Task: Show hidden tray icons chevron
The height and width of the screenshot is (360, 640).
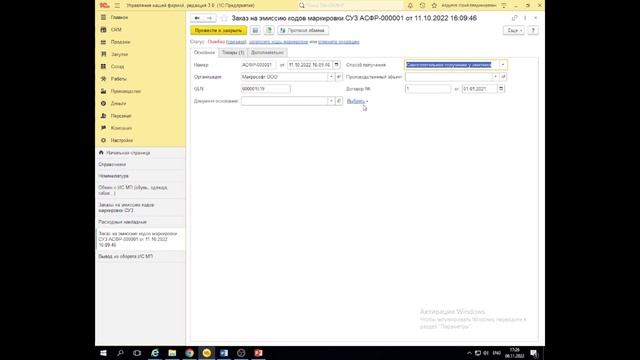Action: (x=469, y=353)
